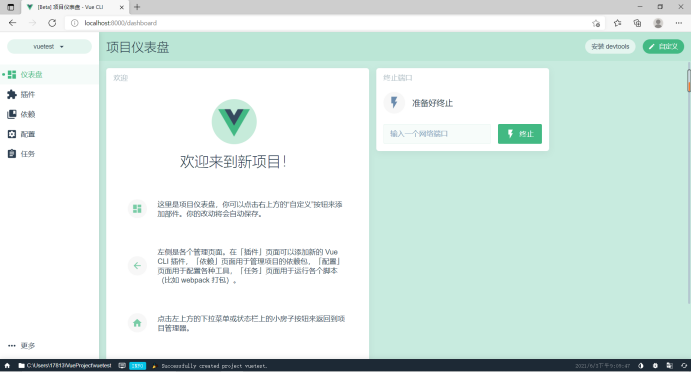Click the bug report icon in status bar

point(655,365)
